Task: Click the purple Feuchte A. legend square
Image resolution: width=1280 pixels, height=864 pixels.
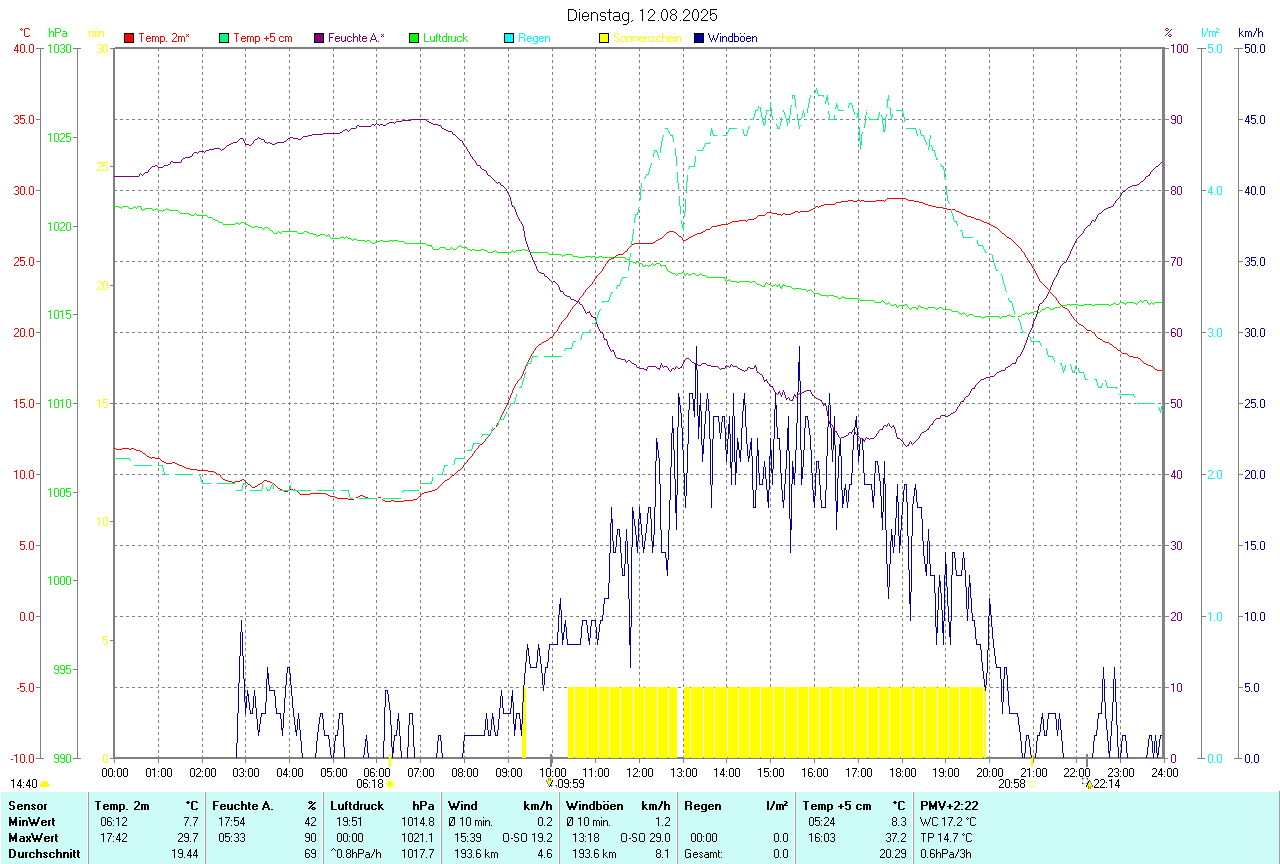Action: (x=319, y=38)
